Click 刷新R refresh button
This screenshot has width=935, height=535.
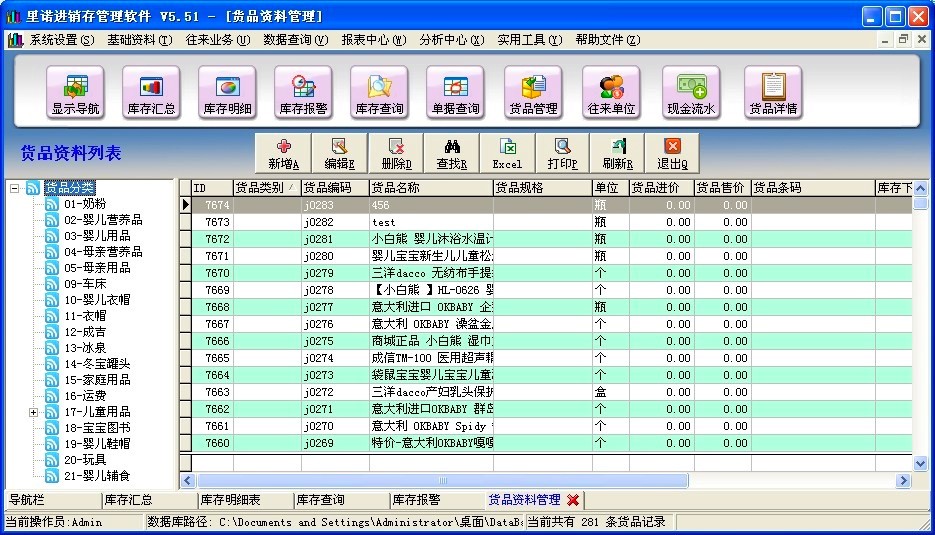(617, 153)
